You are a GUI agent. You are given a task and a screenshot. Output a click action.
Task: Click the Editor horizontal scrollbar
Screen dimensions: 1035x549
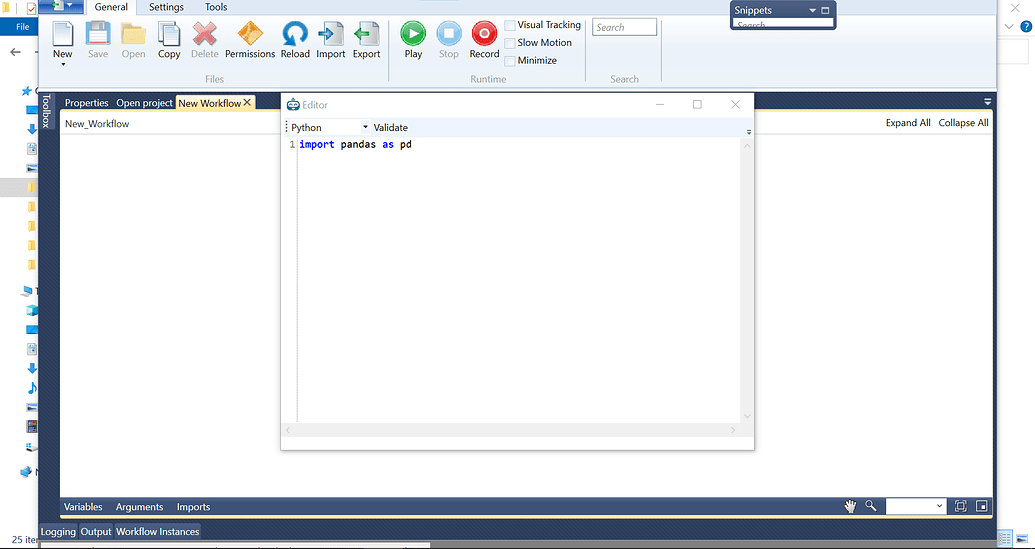coord(510,430)
